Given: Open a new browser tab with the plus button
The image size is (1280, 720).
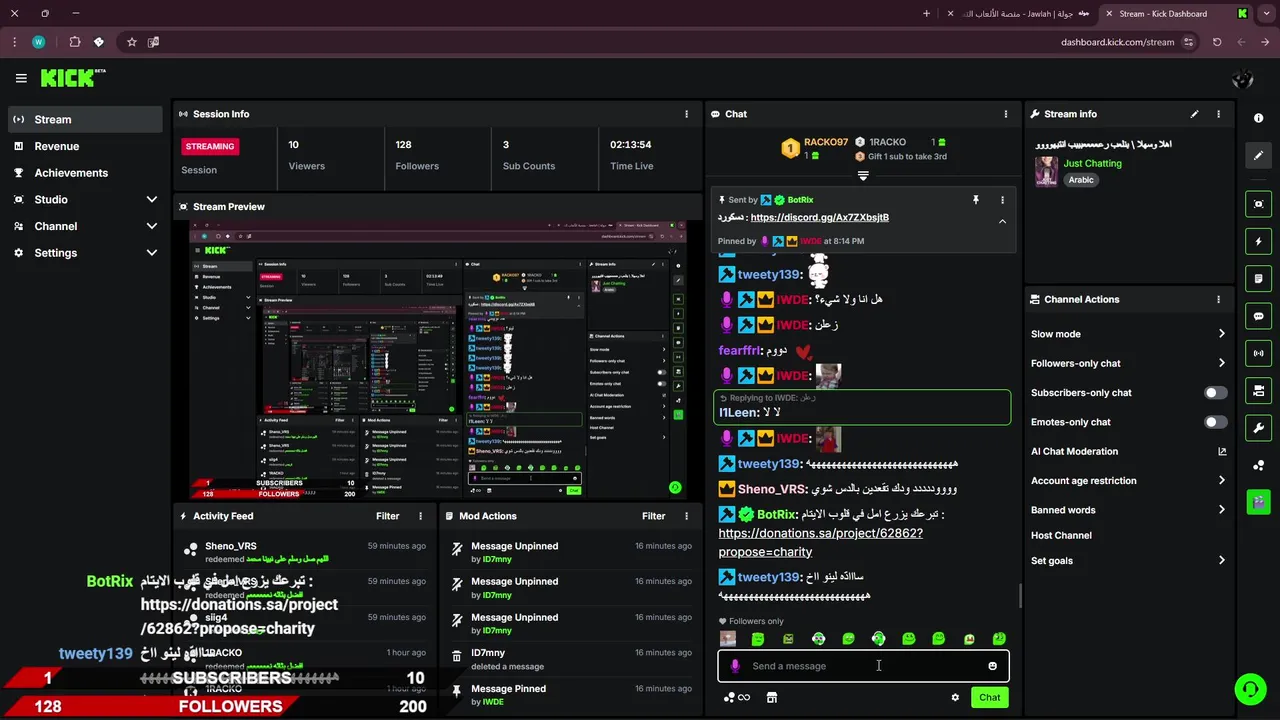Looking at the screenshot, I should click(926, 14).
